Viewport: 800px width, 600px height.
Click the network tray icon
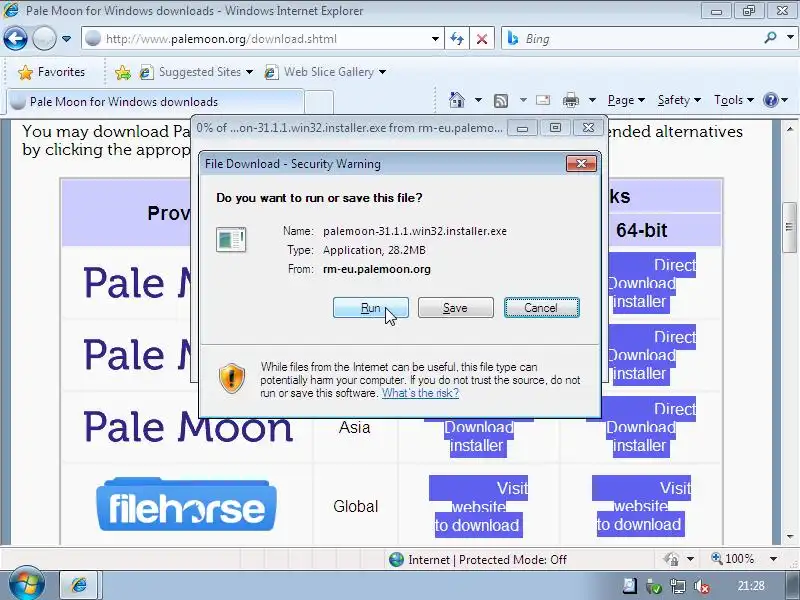pyautogui.click(x=678, y=586)
